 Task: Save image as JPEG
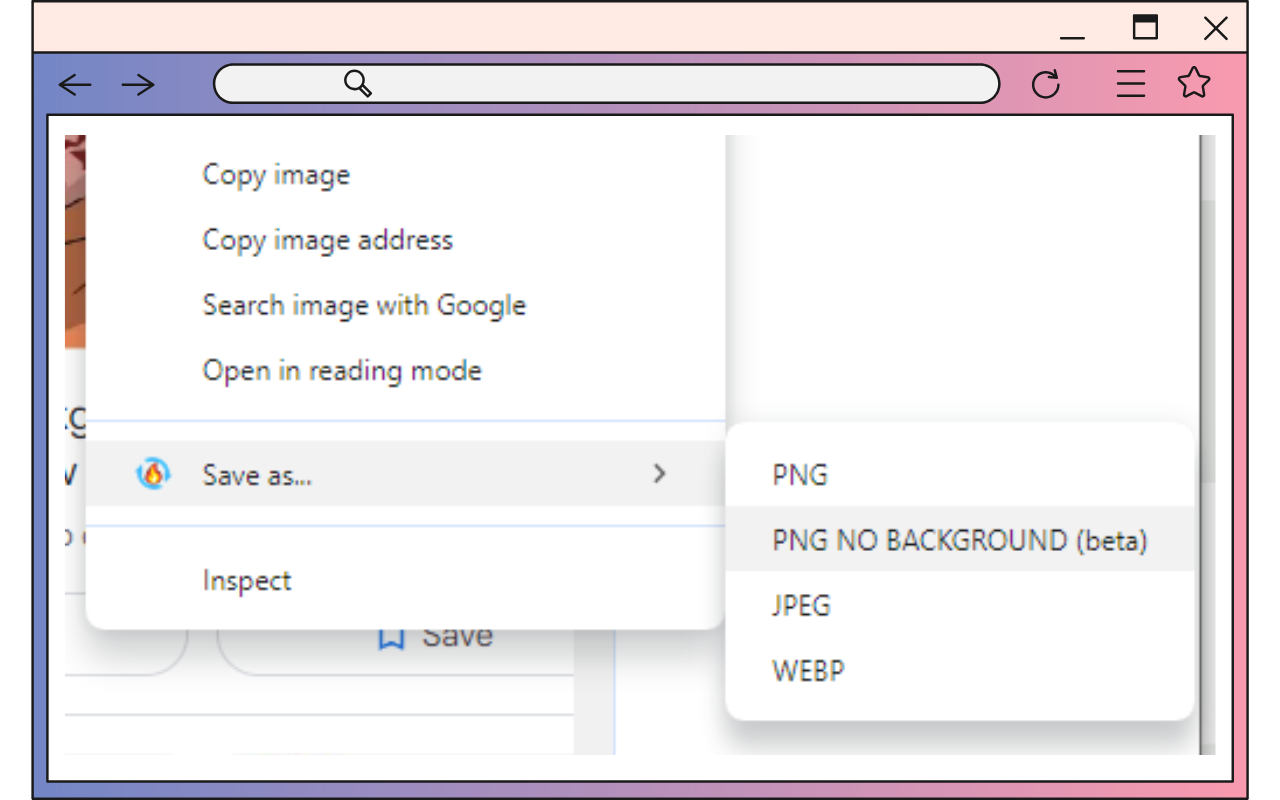(801, 605)
